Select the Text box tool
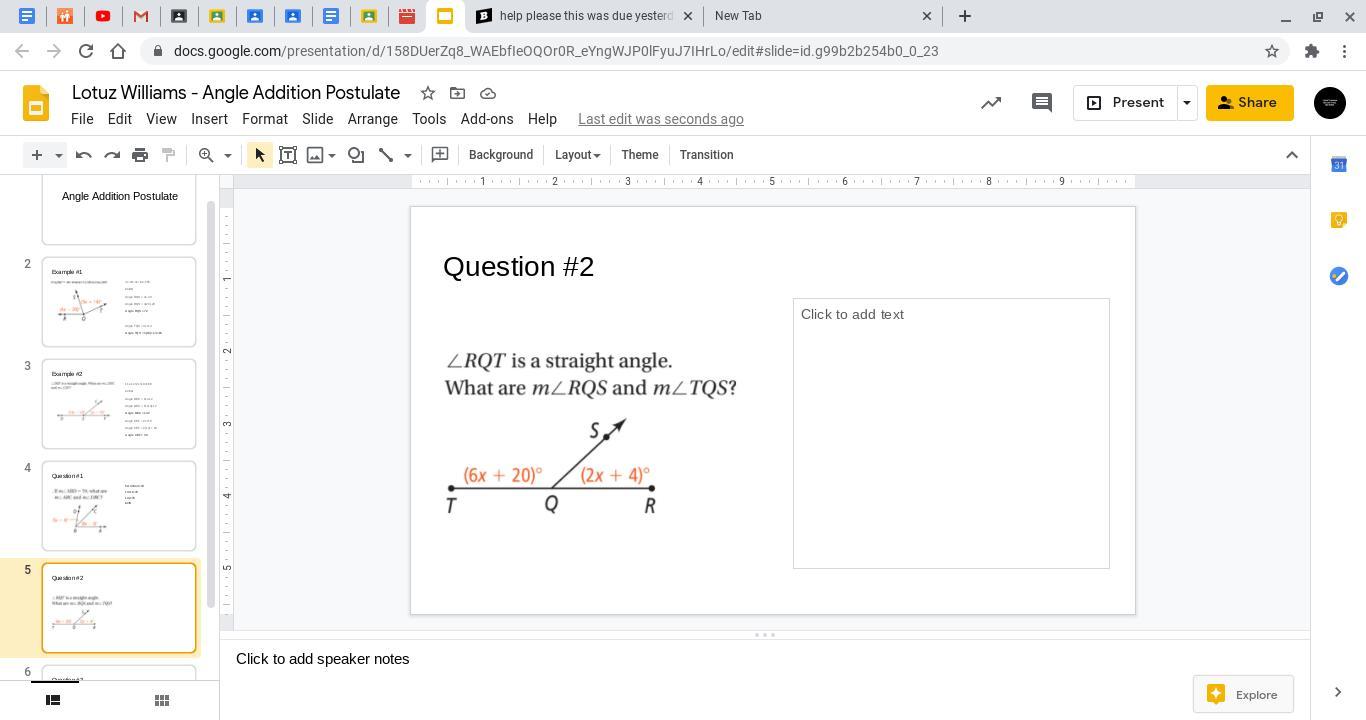This screenshot has height=720, width=1366. 288,155
